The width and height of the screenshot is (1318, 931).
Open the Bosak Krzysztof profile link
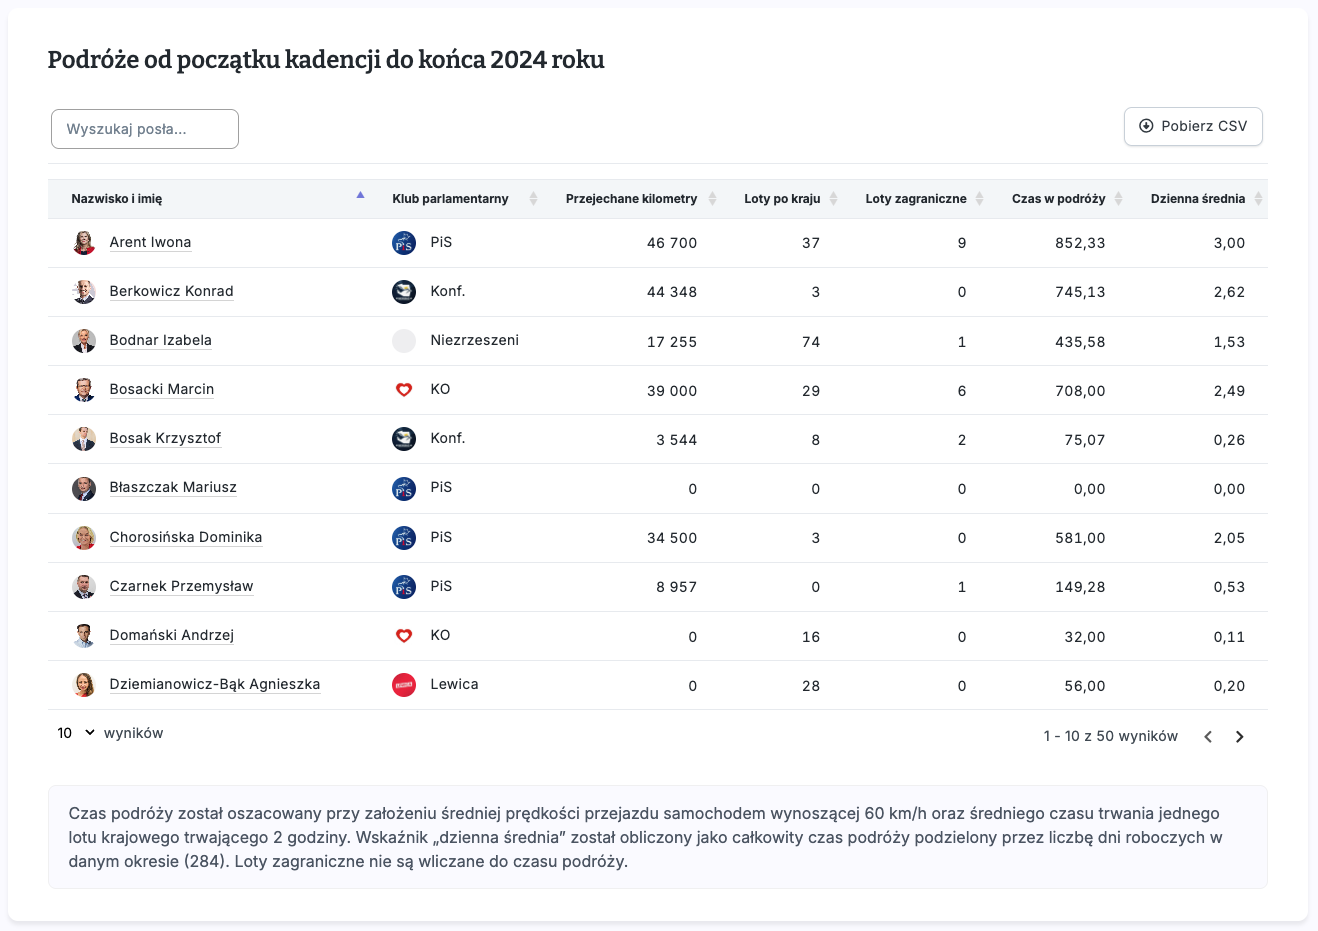[x=165, y=438]
